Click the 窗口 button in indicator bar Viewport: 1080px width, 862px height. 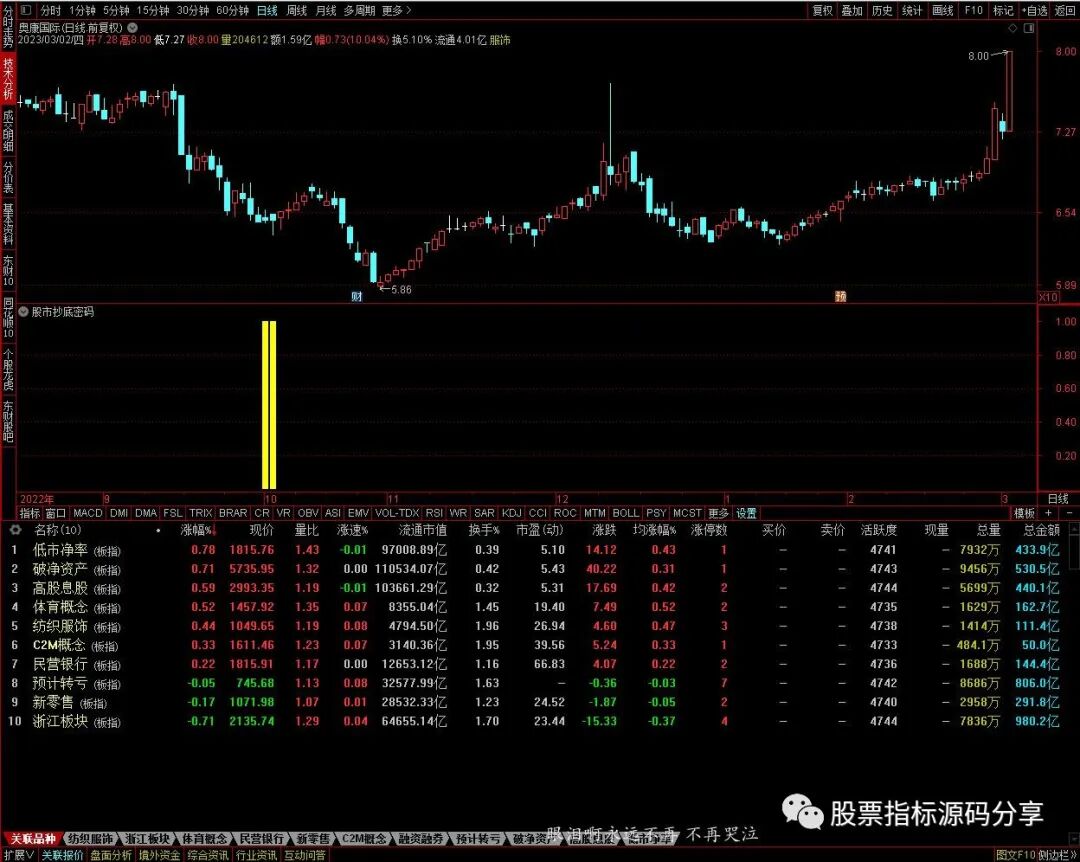(55, 513)
